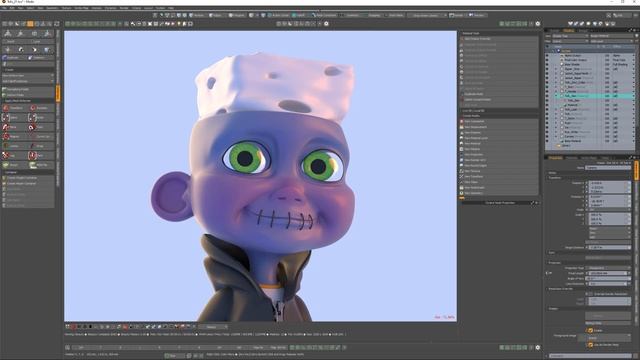The width and height of the screenshot is (640, 360).
Task: Open the Geometry menu
Action: point(52,8)
